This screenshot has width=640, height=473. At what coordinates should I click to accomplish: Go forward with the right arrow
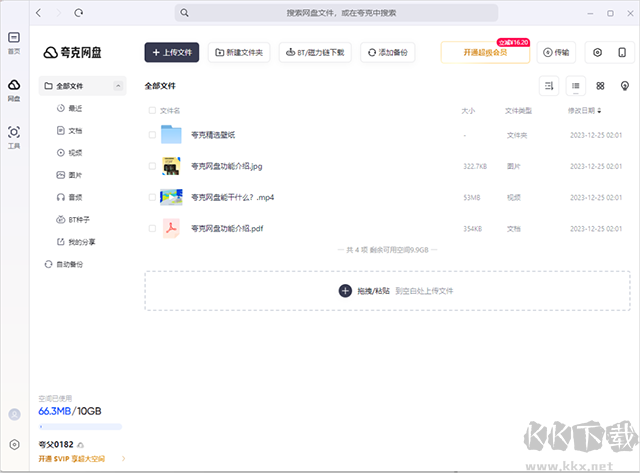58,13
